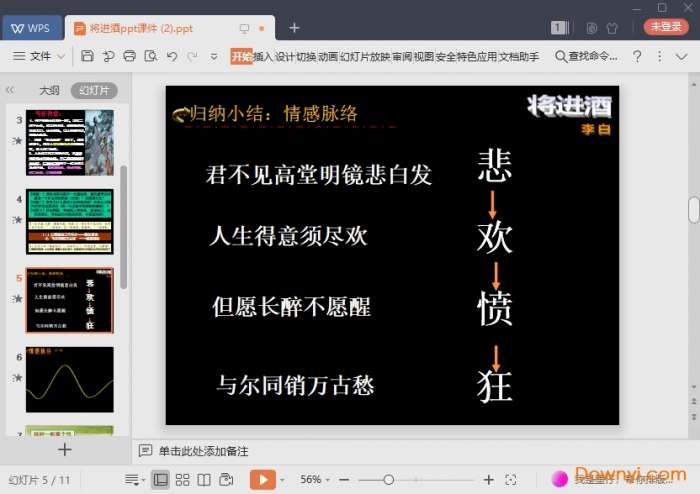Screen dimensions: 700x494
Task: Open the 56% zoom level dropdown
Action: (x=314, y=480)
